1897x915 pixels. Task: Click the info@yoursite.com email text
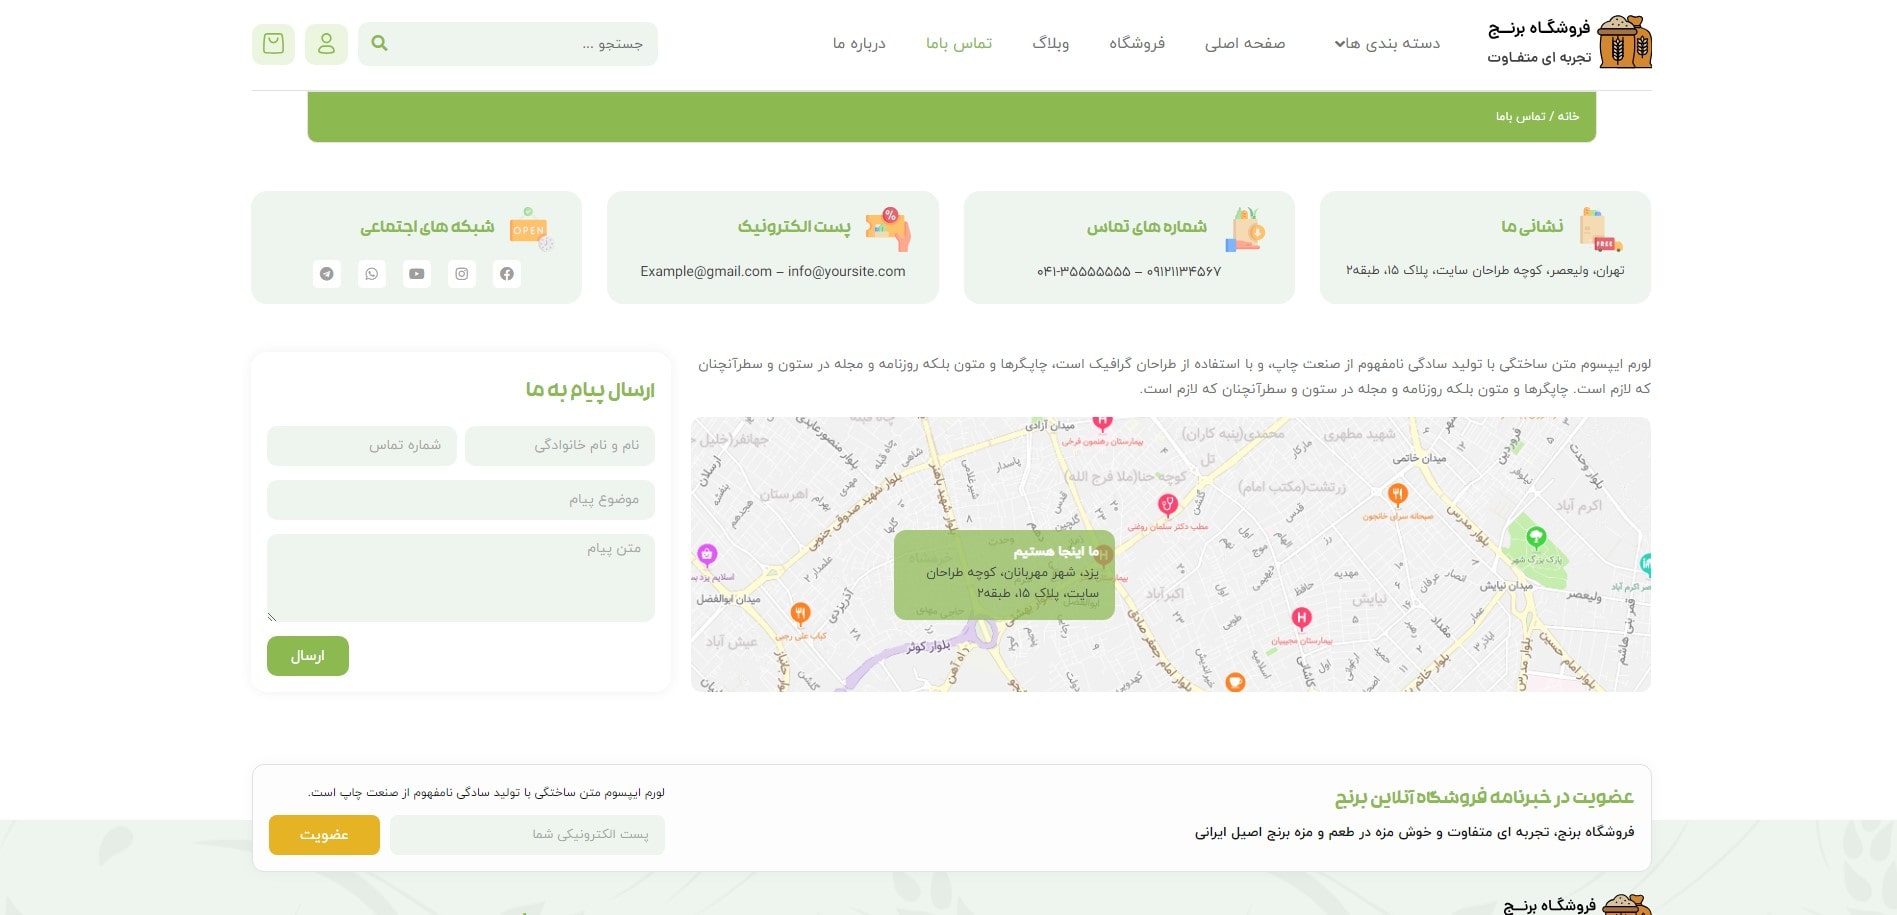tap(845, 270)
